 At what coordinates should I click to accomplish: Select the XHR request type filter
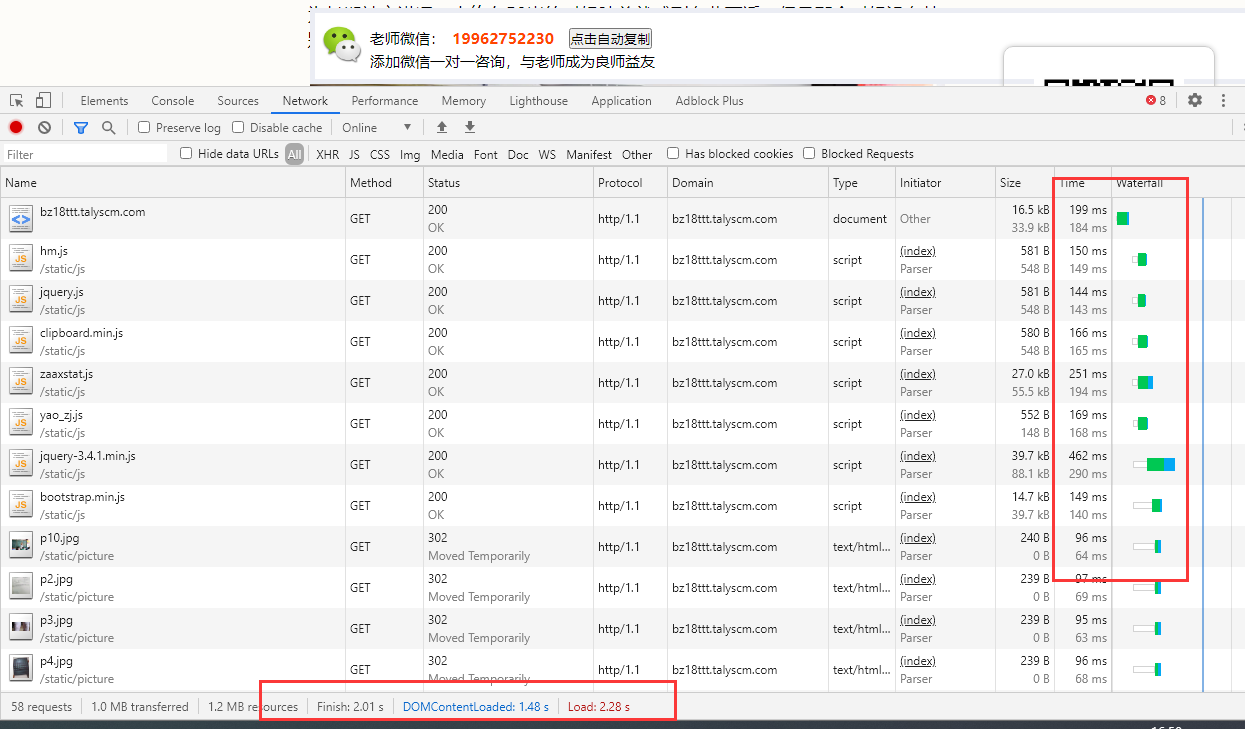point(327,155)
